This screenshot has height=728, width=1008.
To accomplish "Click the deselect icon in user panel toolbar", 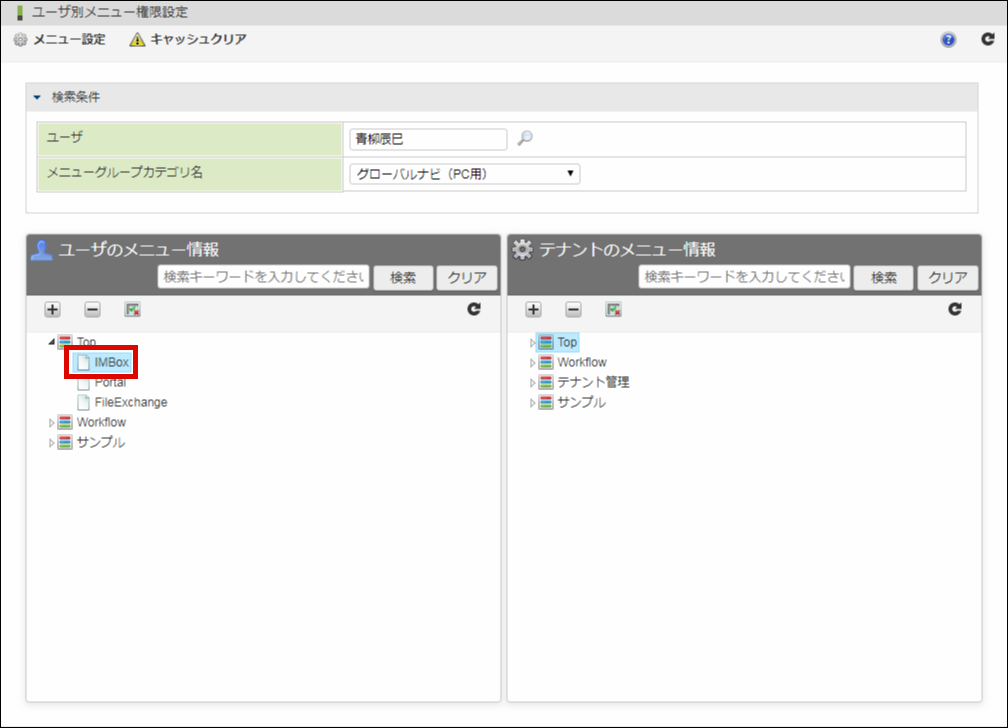I will coord(132,310).
